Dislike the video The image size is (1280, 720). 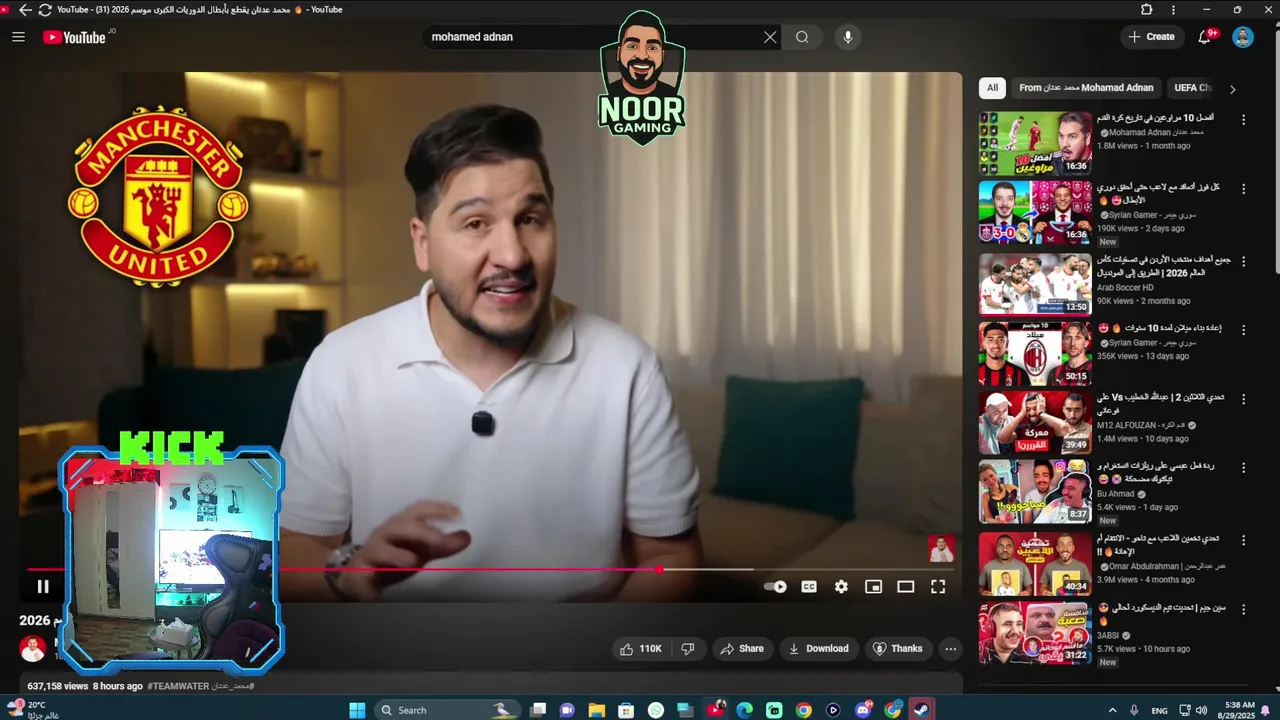point(687,649)
